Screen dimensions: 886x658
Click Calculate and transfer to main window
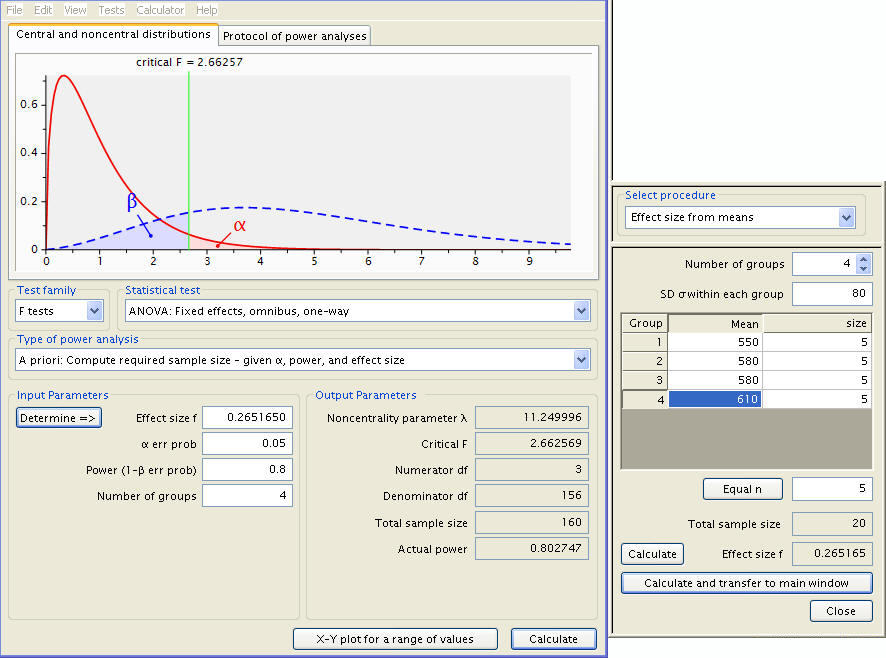click(746, 583)
